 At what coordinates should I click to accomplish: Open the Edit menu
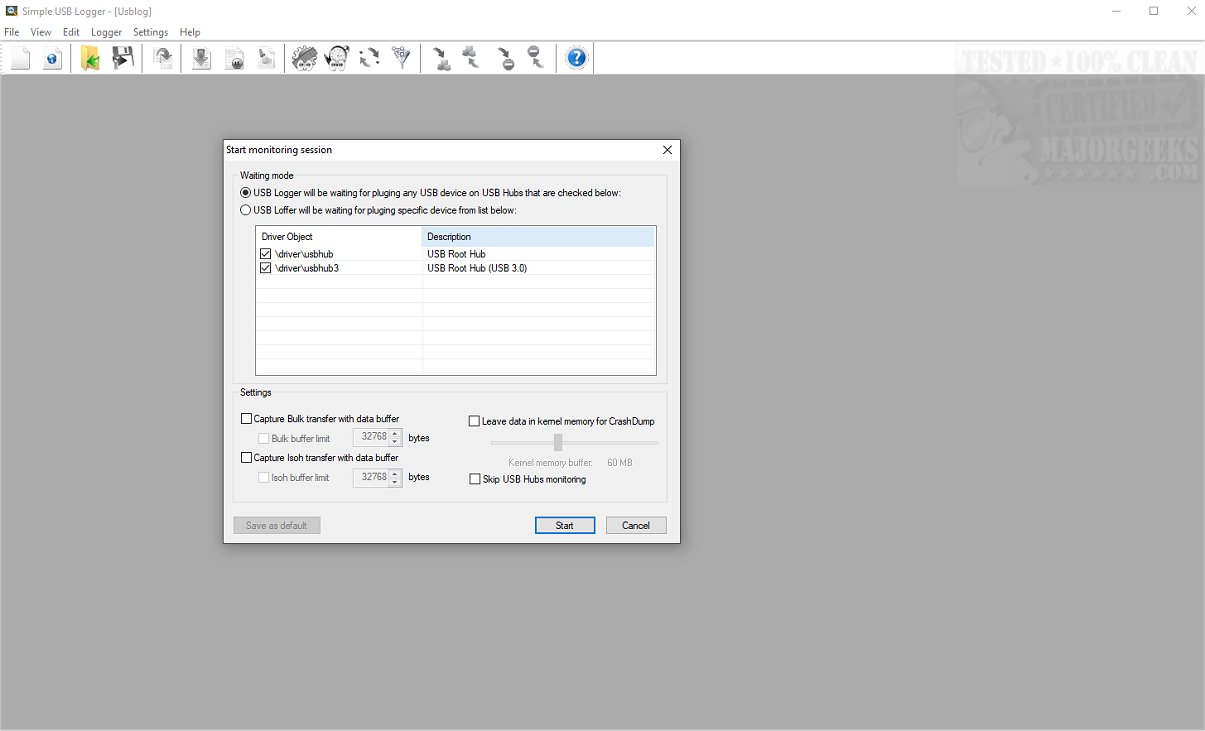click(x=71, y=32)
